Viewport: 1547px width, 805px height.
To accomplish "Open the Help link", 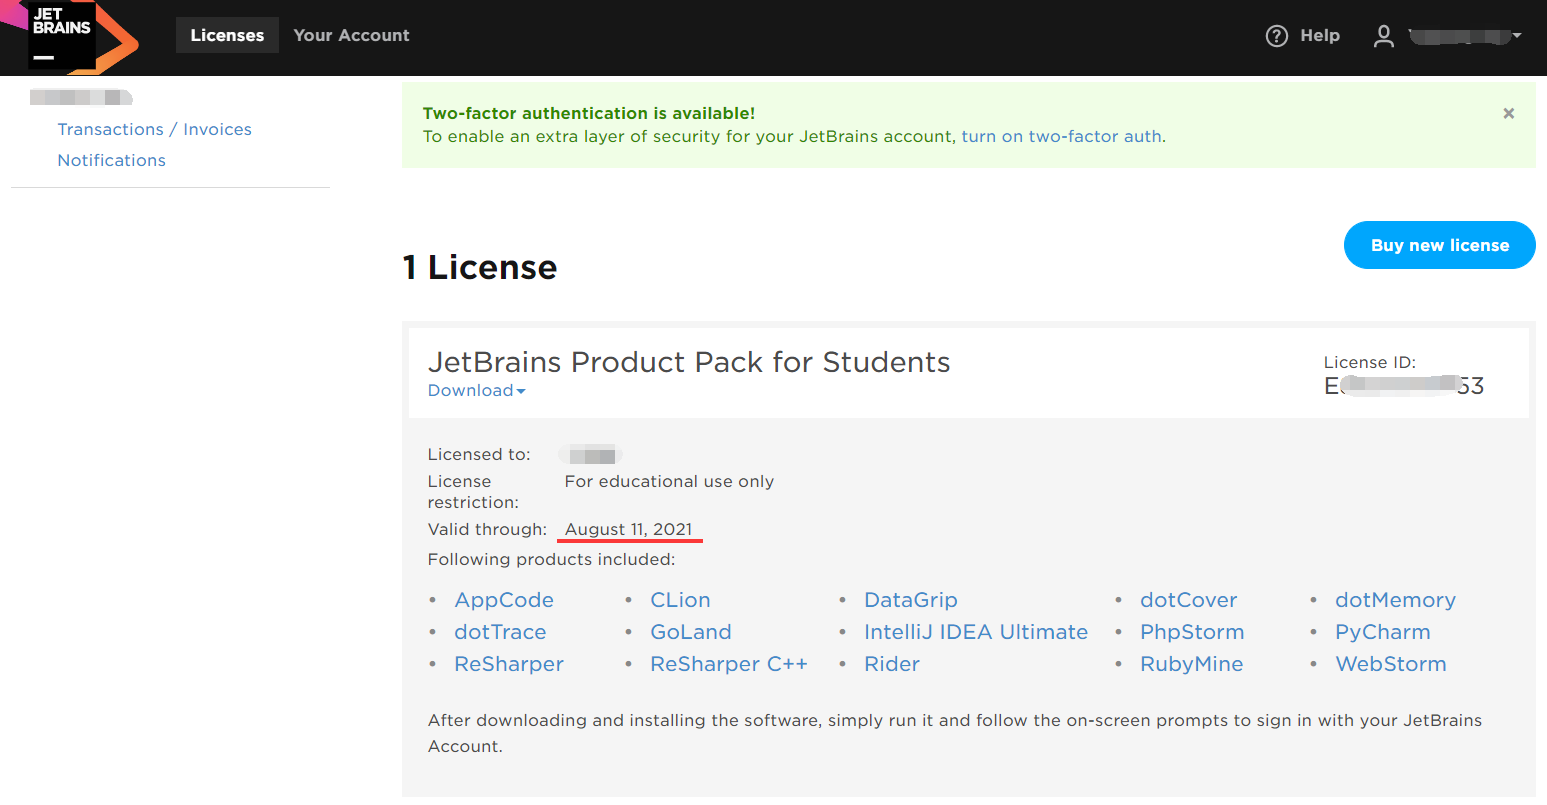I will 1320,36.
